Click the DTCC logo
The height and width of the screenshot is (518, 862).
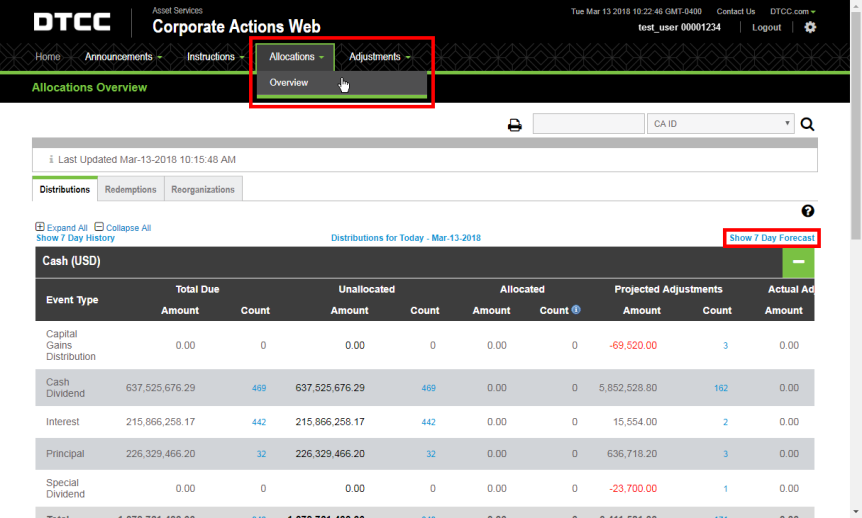point(72,22)
